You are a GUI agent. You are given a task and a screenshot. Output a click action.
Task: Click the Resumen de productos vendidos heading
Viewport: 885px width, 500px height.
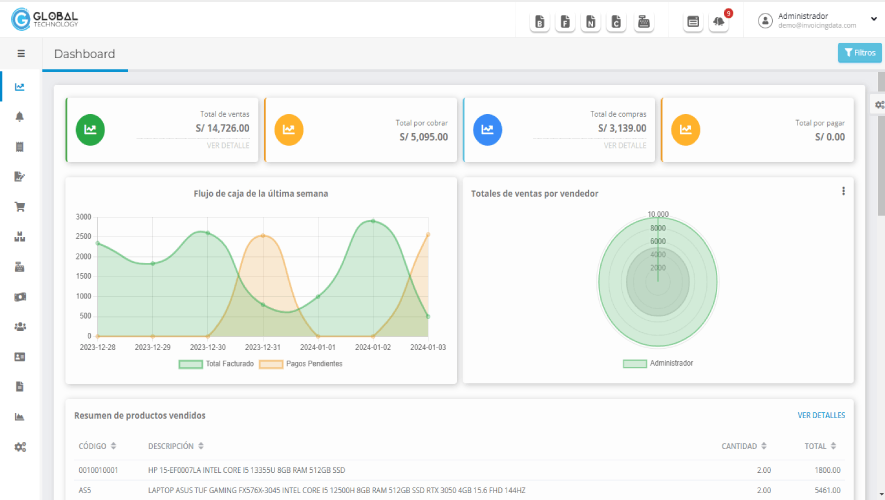tap(140, 415)
